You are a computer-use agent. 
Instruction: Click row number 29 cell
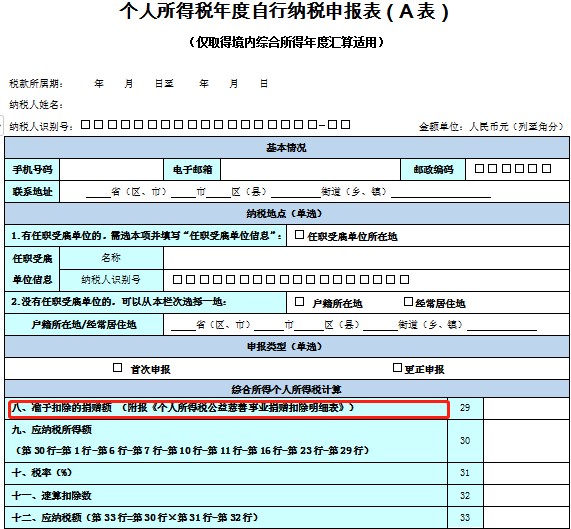(465, 408)
